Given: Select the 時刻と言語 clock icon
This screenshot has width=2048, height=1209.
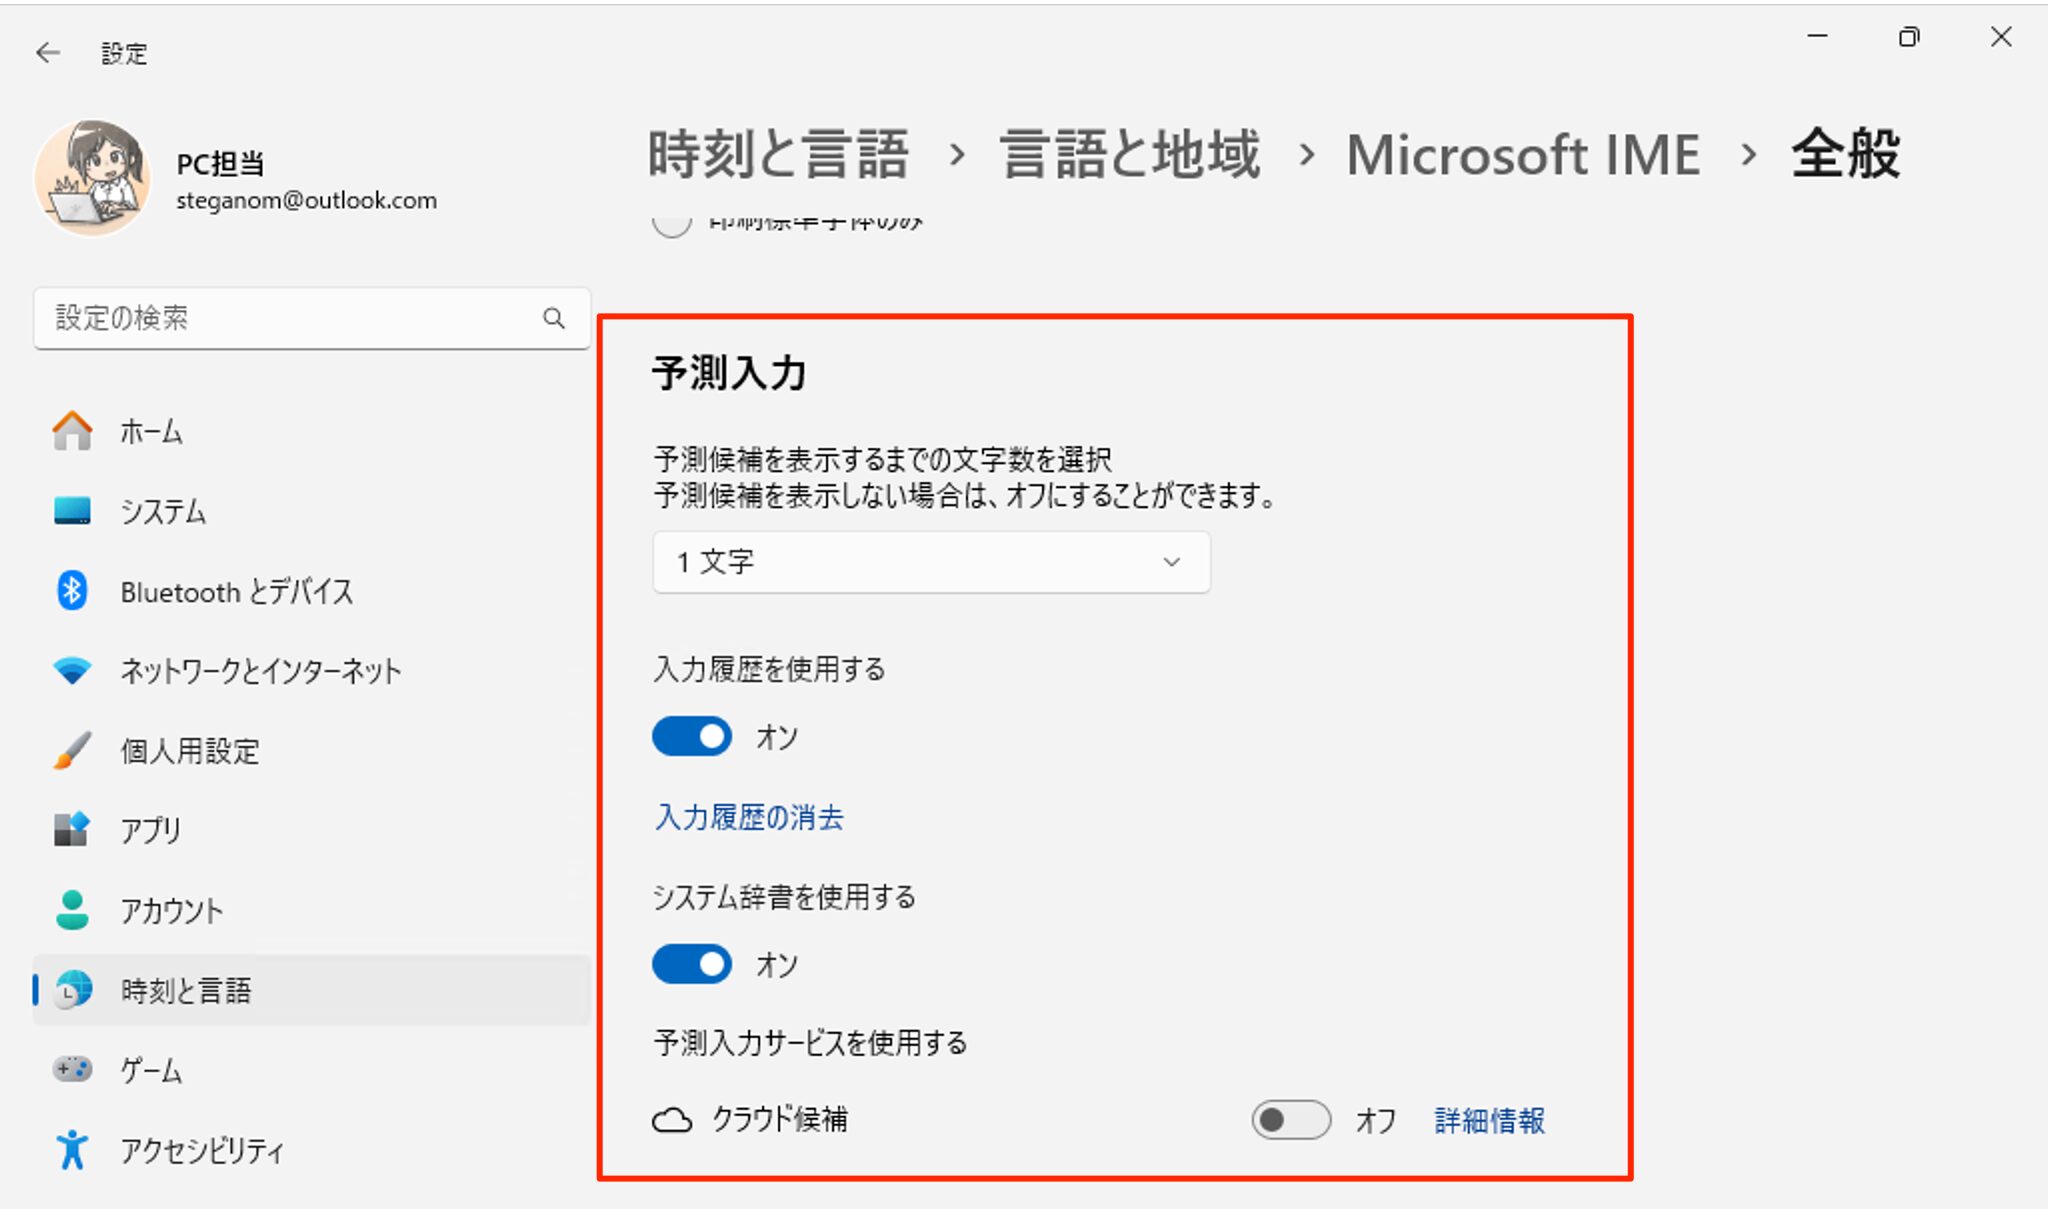Looking at the screenshot, I should [x=71, y=991].
